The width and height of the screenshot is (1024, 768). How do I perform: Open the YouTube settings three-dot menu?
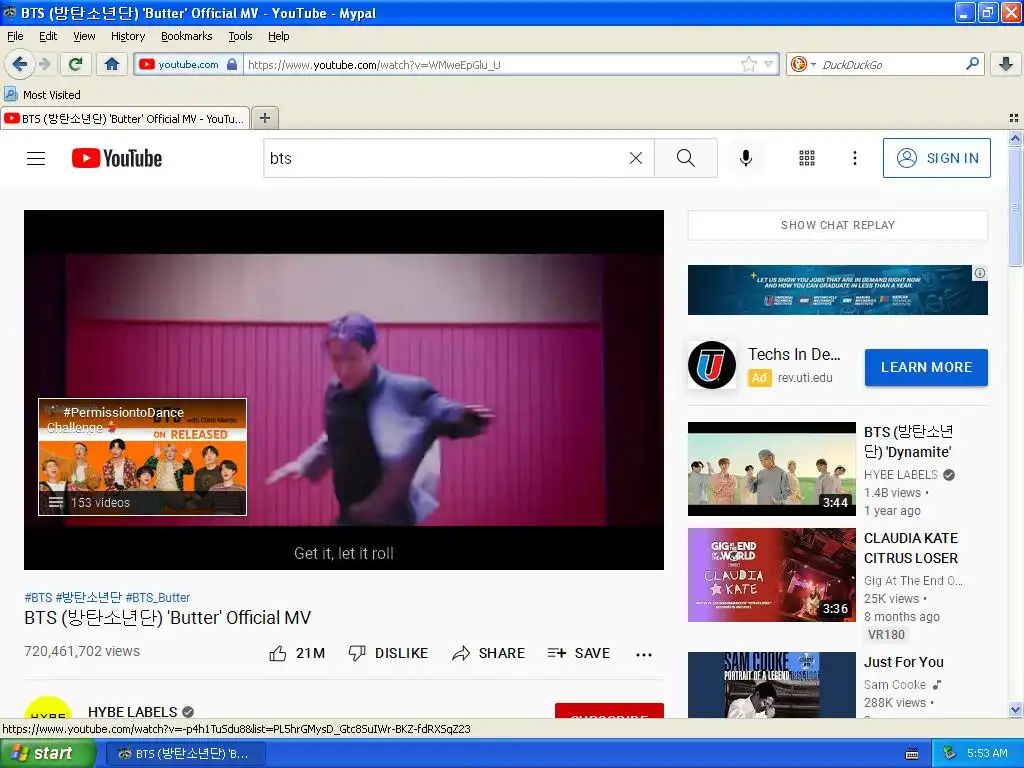(x=854, y=158)
